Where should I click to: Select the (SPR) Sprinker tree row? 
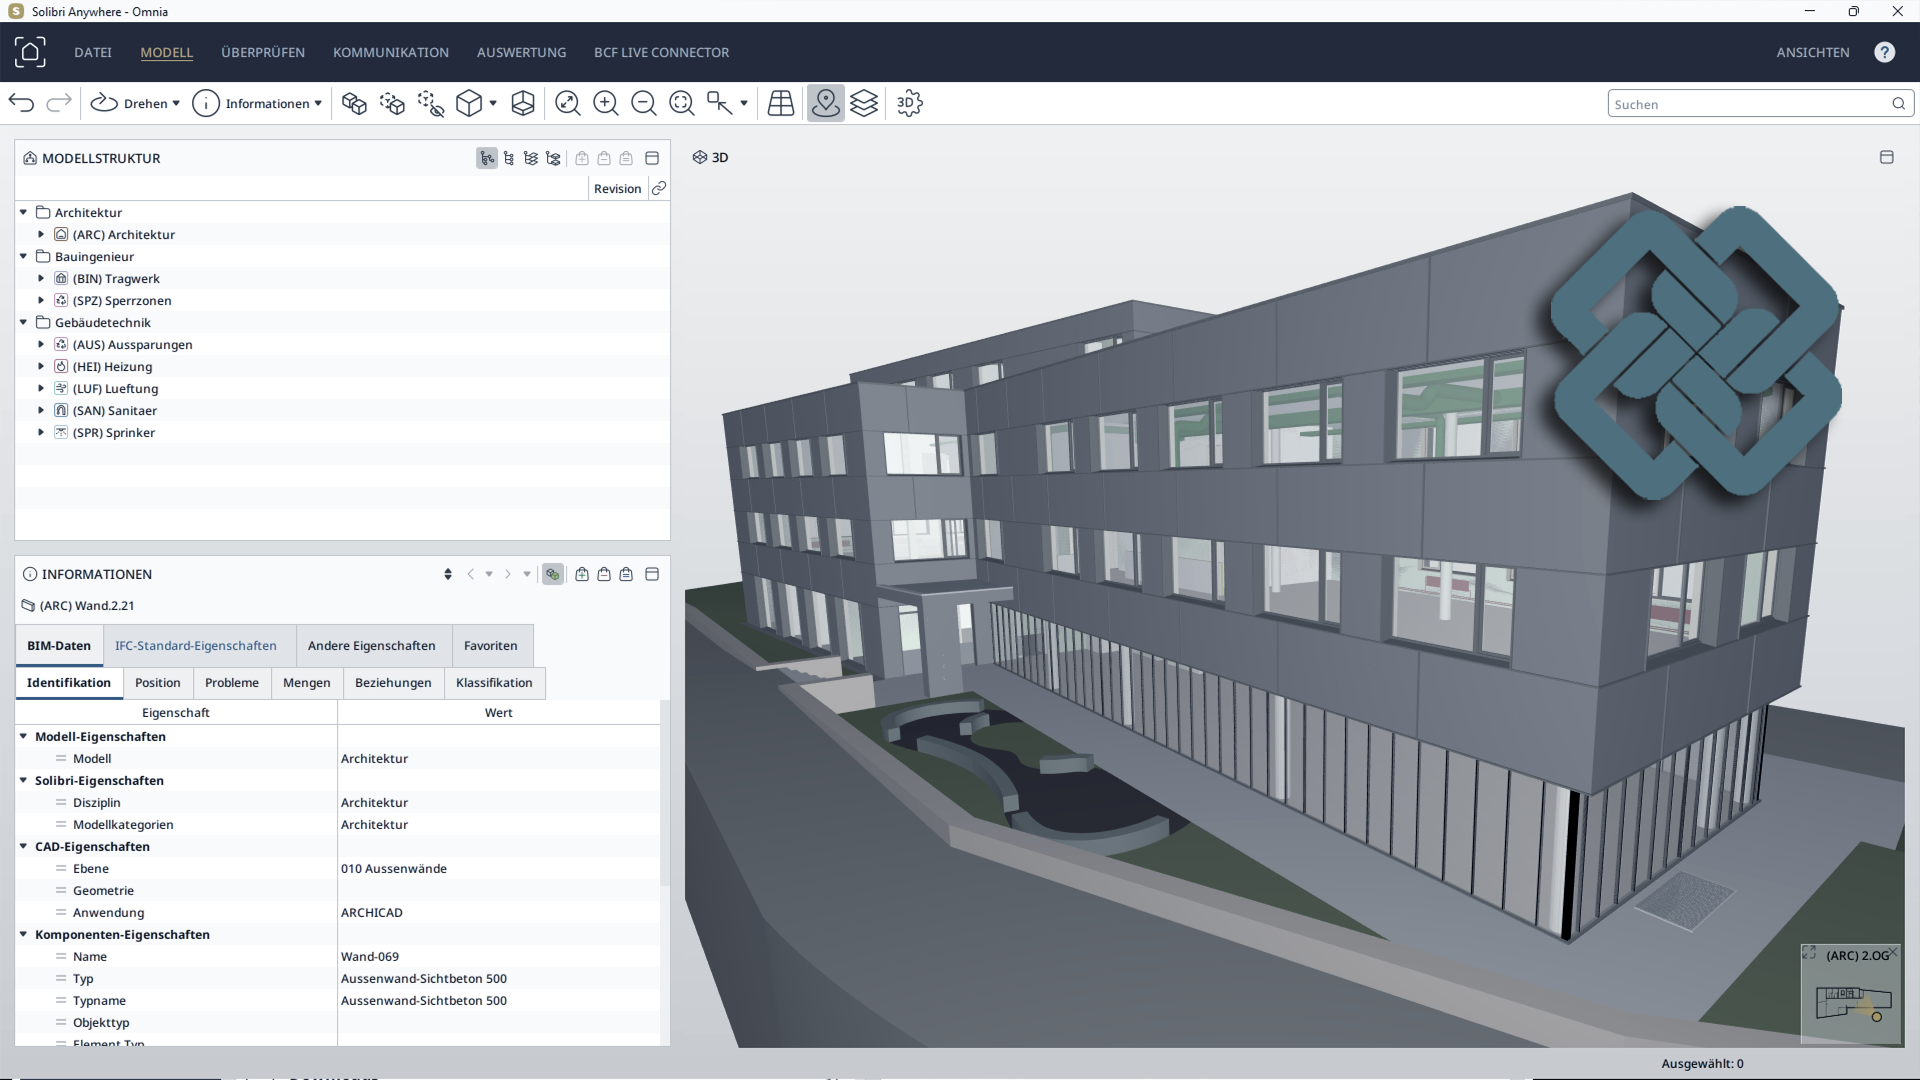pyautogui.click(x=342, y=432)
